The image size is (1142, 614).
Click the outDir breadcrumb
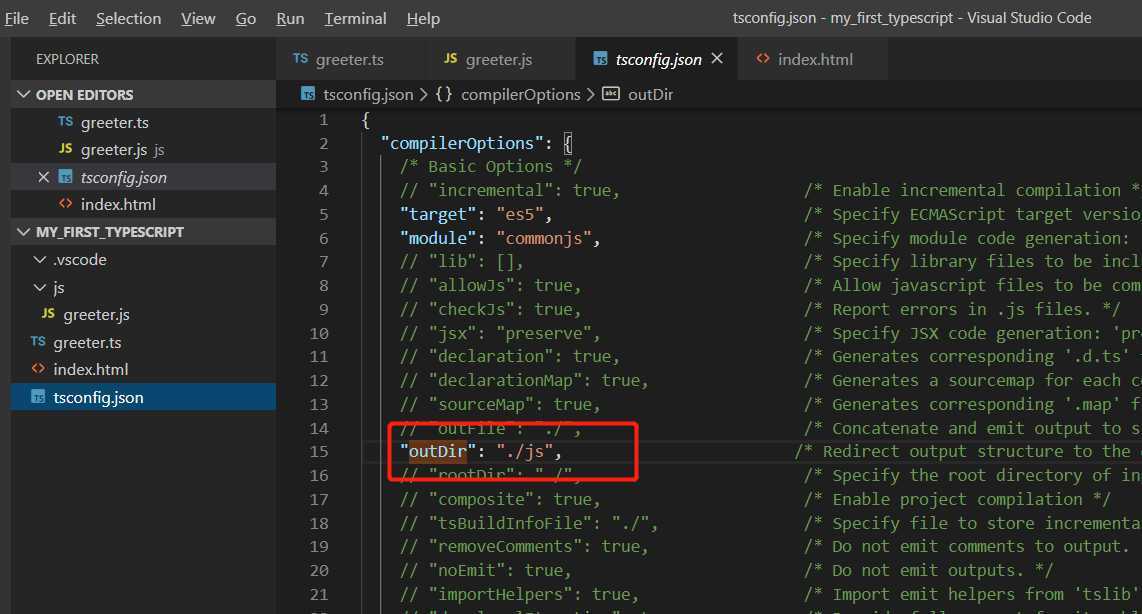click(x=650, y=95)
